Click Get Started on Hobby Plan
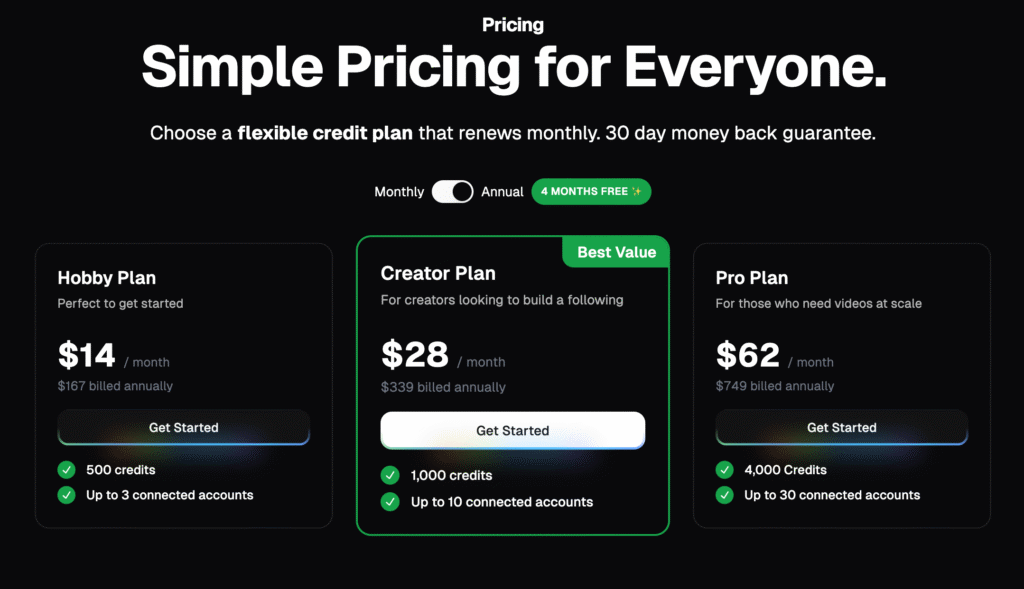1024x589 pixels. [x=184, y=428]
